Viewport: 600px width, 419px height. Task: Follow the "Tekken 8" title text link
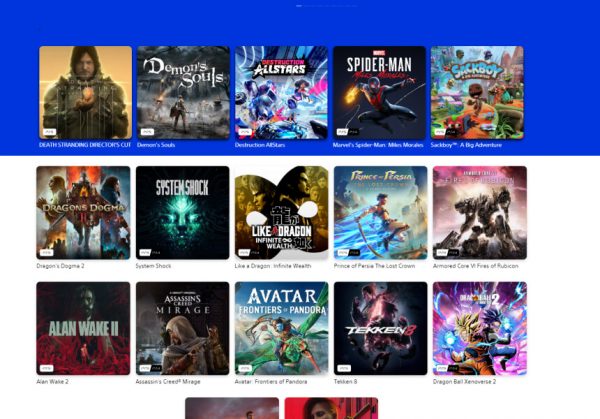coord(346,381)
